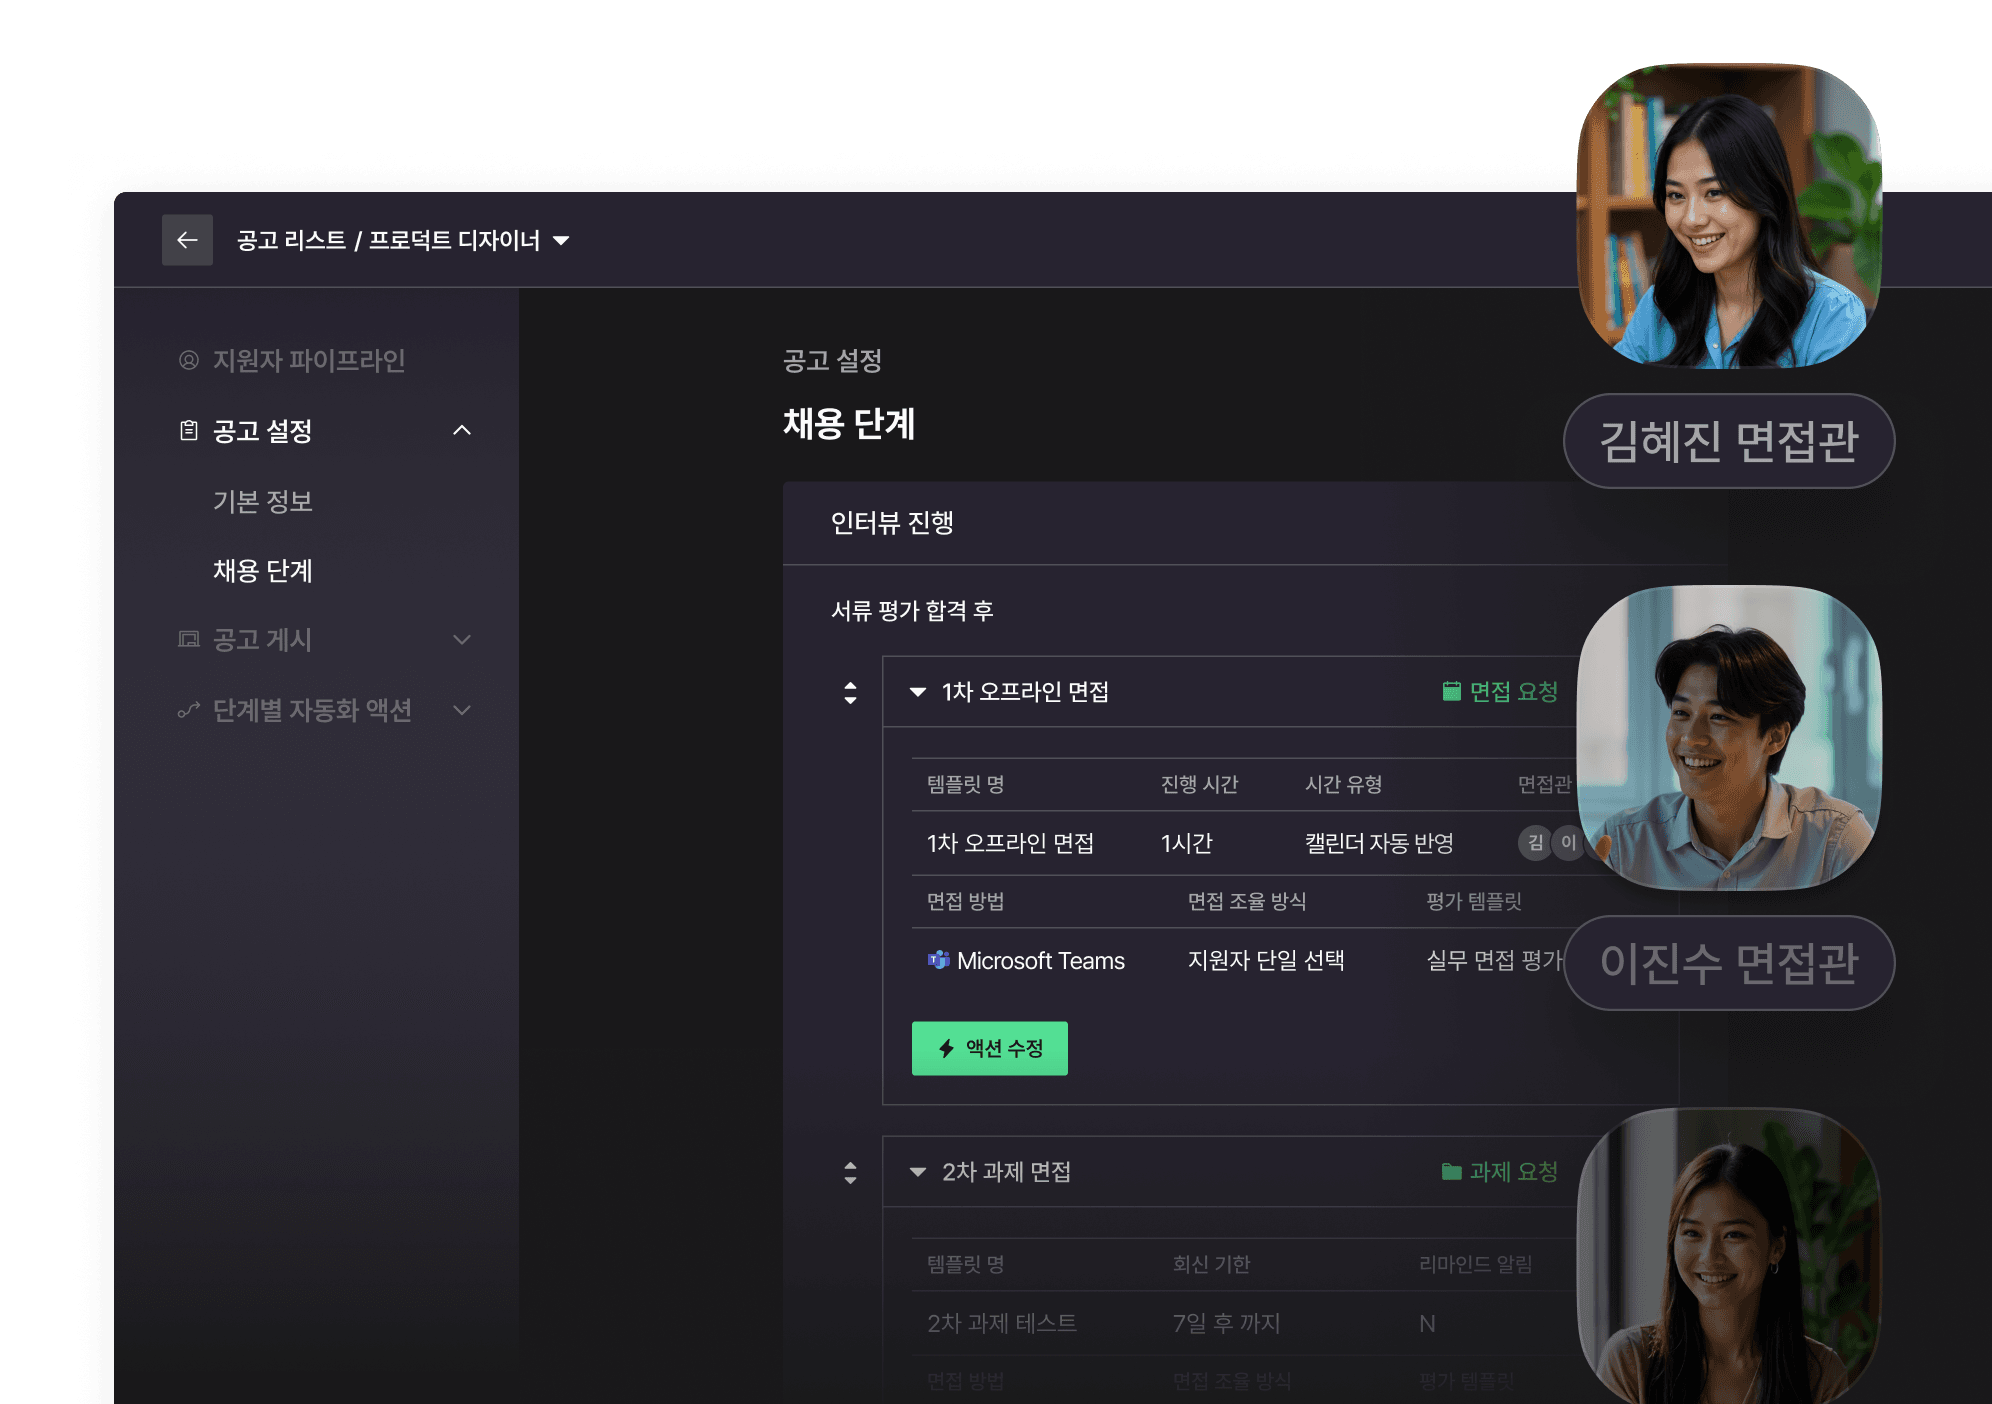
Task: Expand the 공고 게시 sidebar section
Action: tap(461, 640)
